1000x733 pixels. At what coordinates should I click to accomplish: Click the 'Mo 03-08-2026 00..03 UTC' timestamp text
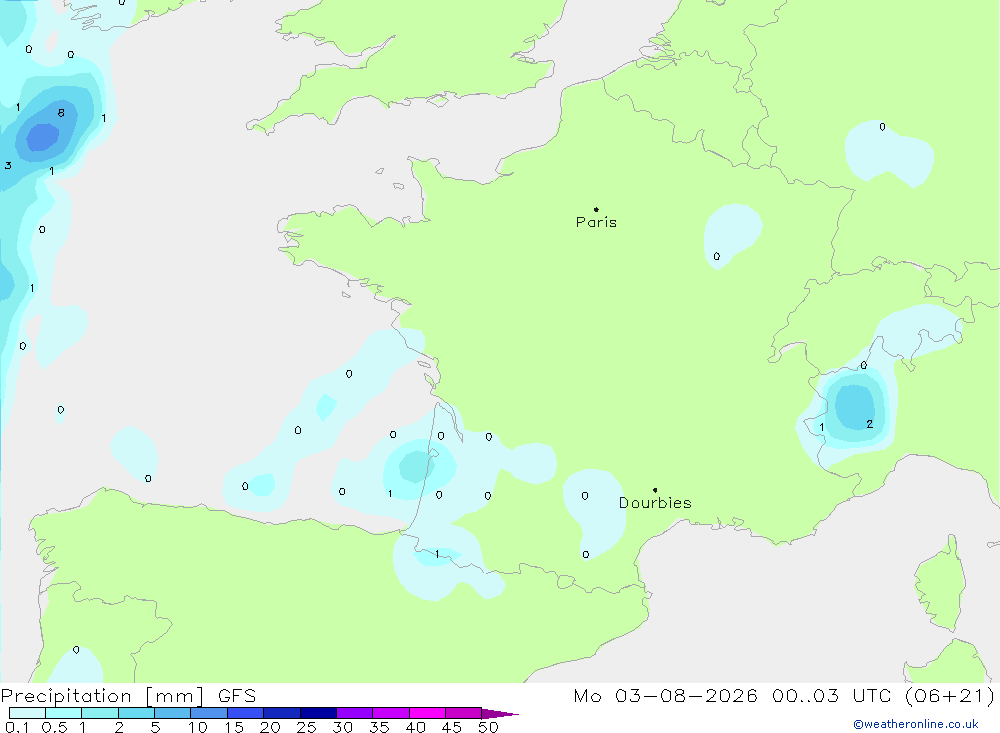pos(732,695)
